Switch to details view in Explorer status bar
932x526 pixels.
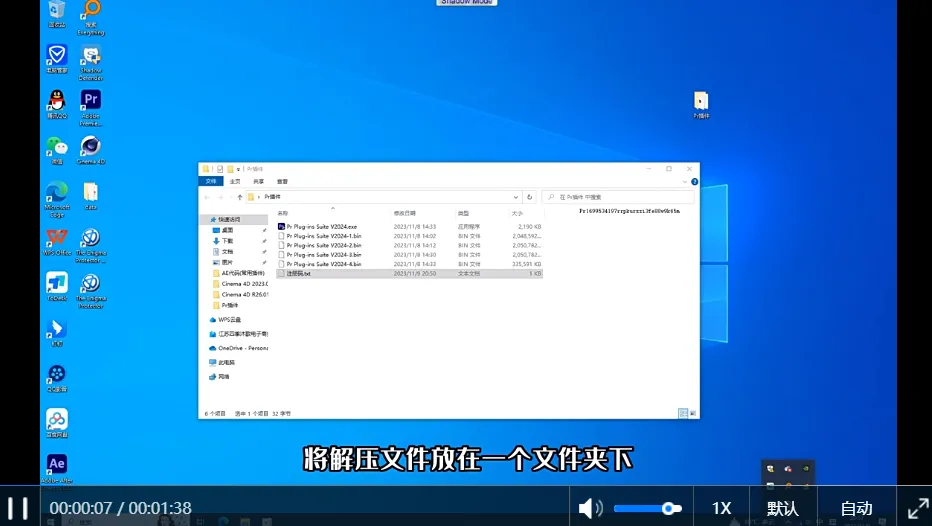click(683, 413)
